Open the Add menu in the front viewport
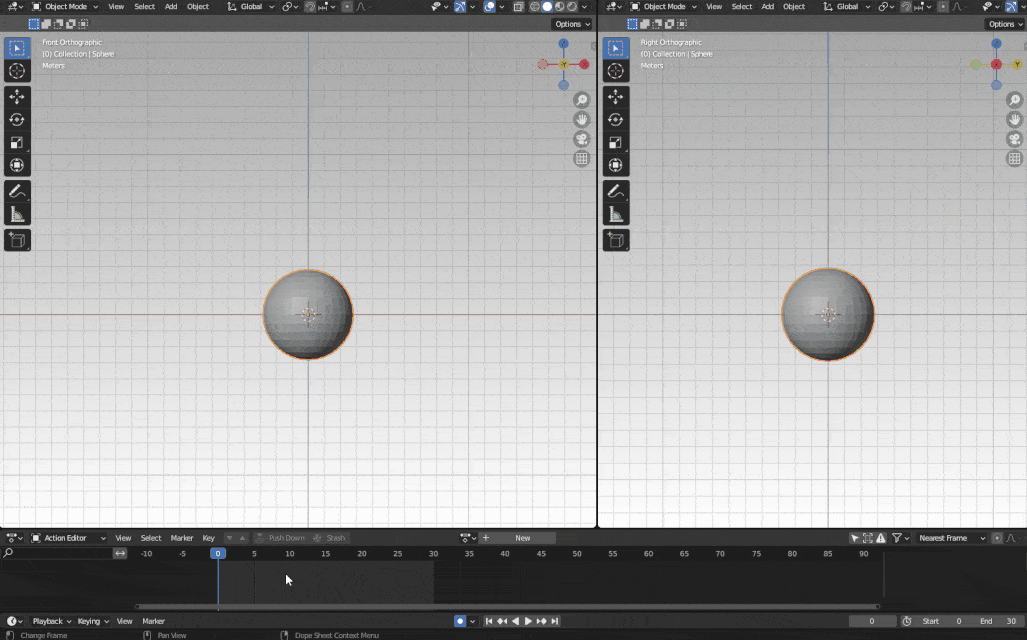 click(171, 7)
